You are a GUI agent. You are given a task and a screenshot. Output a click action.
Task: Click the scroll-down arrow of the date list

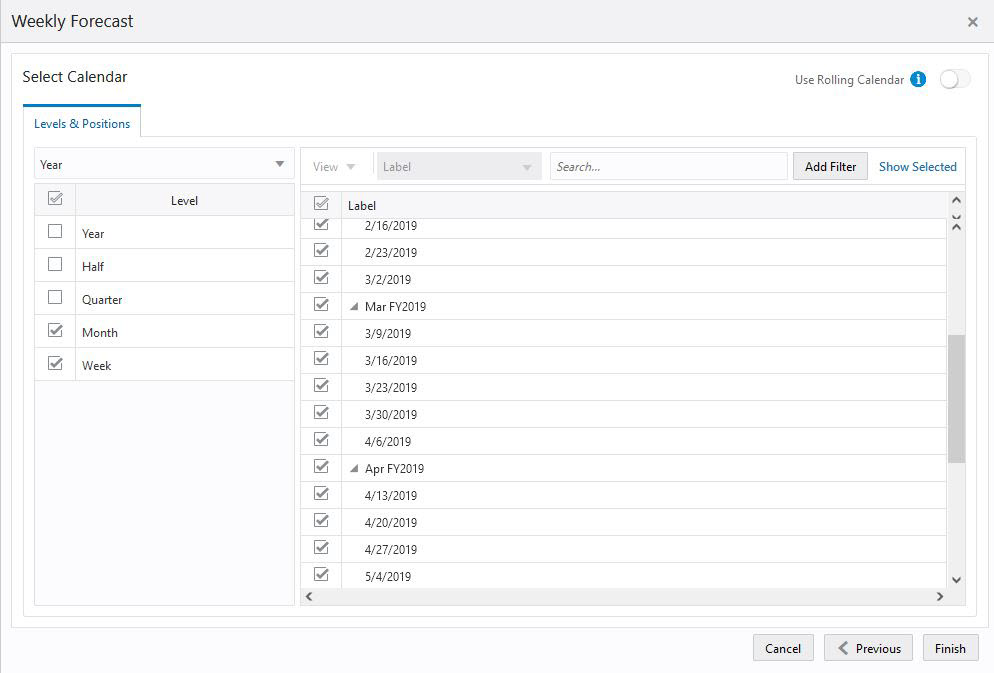956,578
